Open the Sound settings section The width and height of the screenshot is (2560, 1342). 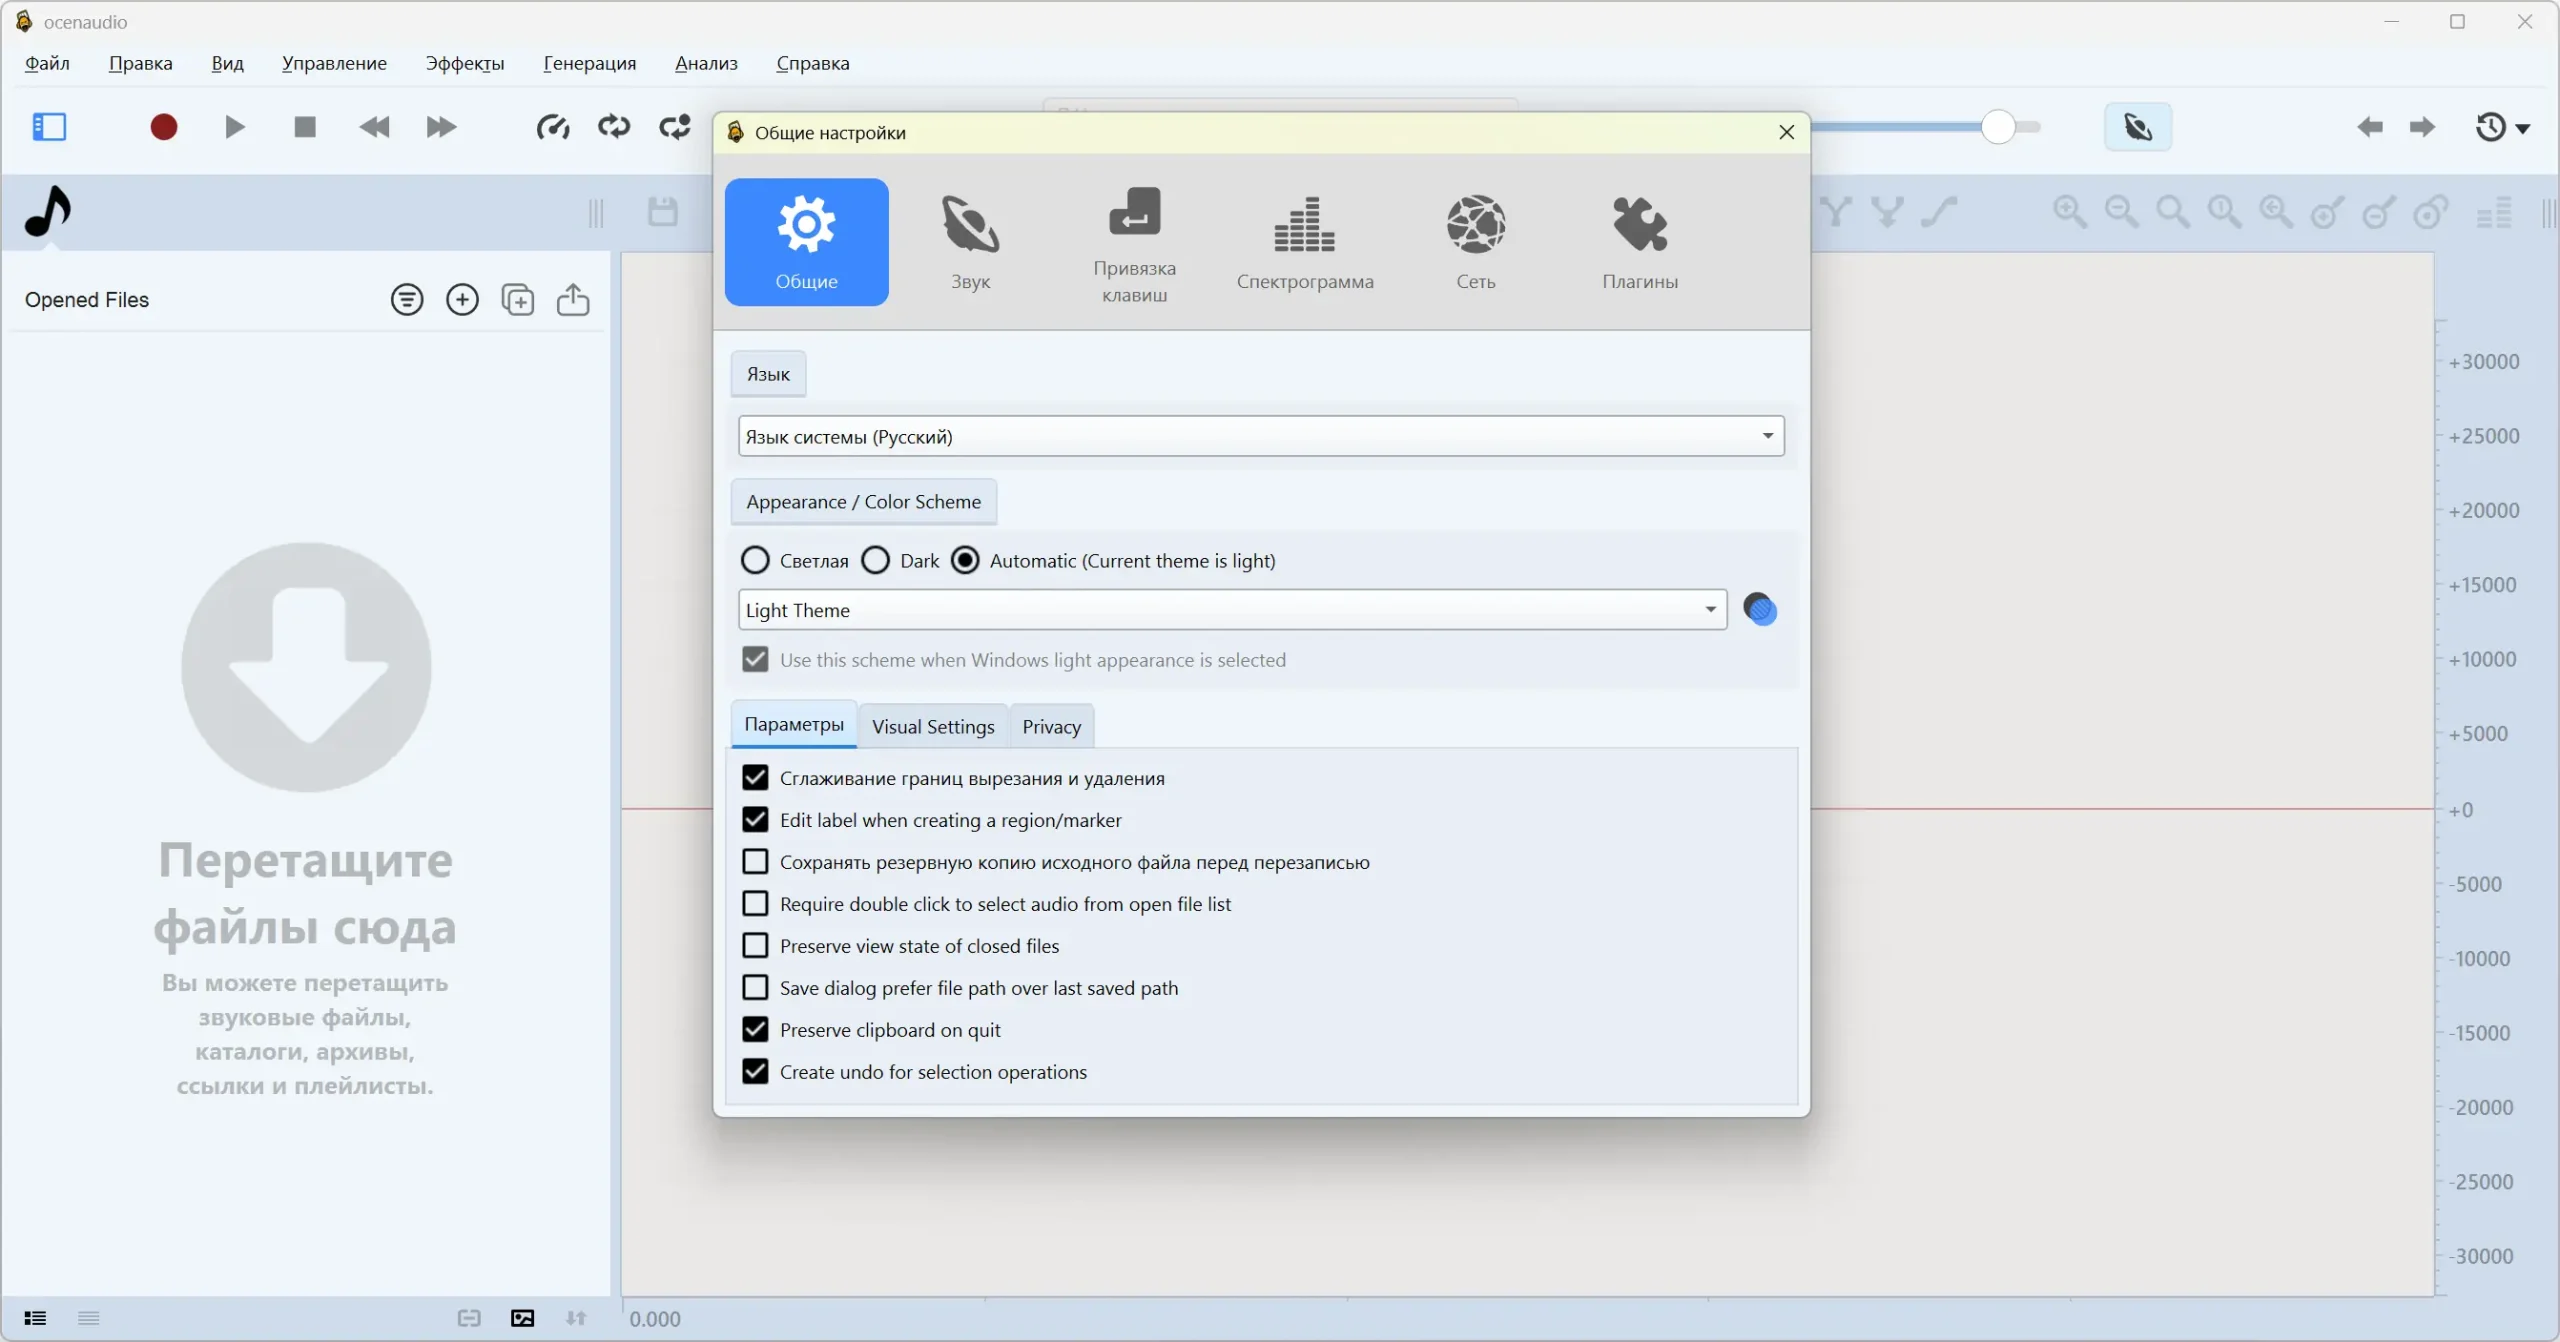coord(969,242)
